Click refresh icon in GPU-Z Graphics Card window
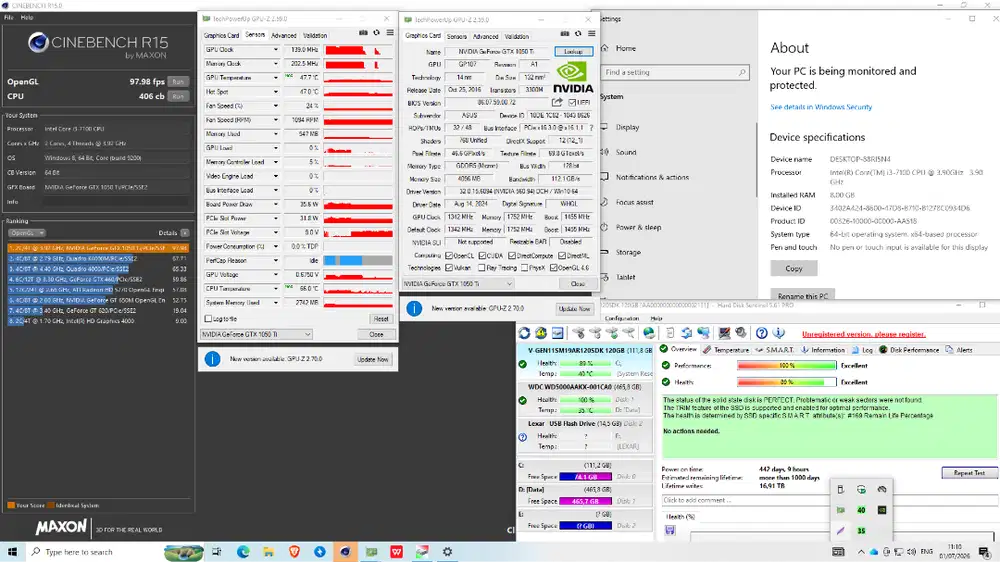Image resolution: width=1000 pixels, height=562 pixels. (578, 34)
